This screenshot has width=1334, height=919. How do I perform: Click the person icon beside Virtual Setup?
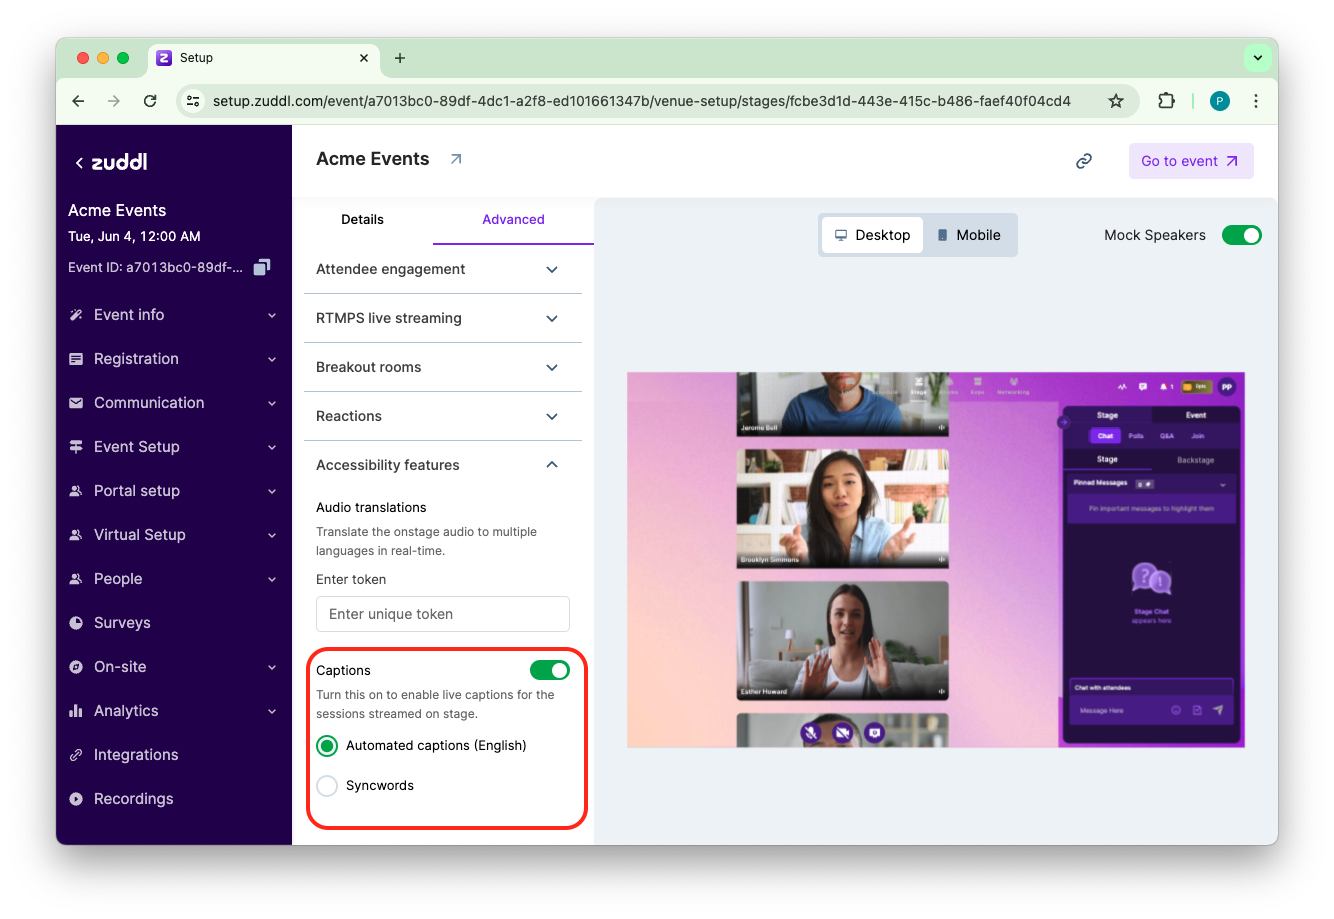(76, 535)
